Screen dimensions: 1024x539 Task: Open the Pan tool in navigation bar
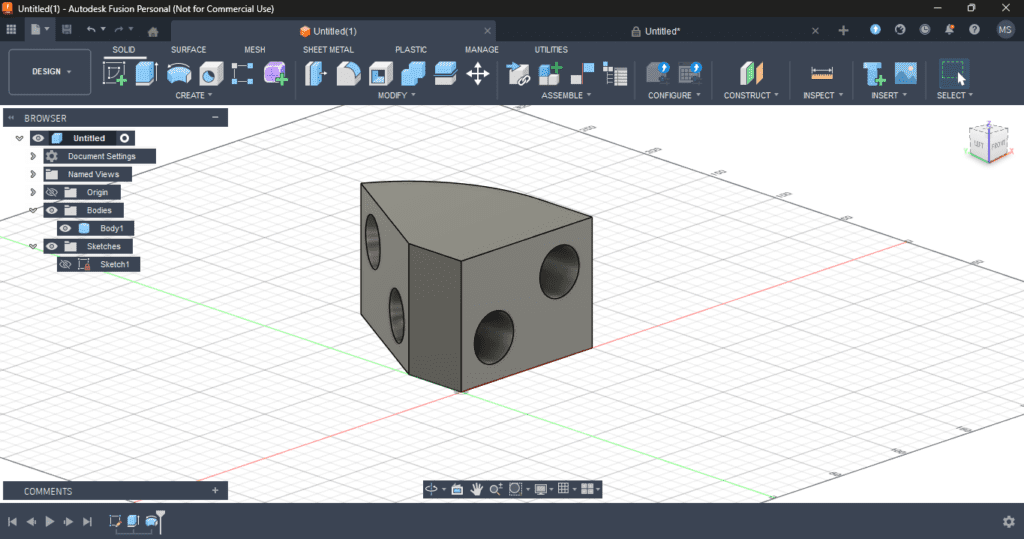point(477,489)
